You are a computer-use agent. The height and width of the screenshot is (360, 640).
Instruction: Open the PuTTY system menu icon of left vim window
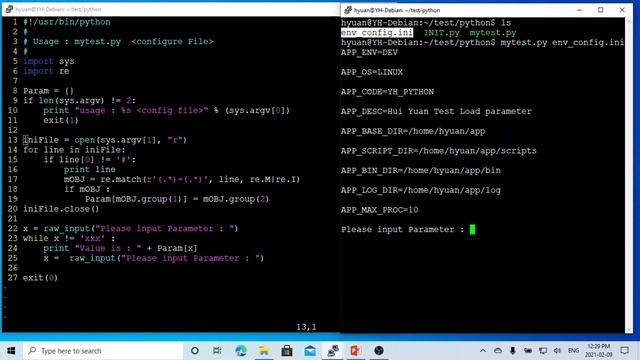(9, 9)
